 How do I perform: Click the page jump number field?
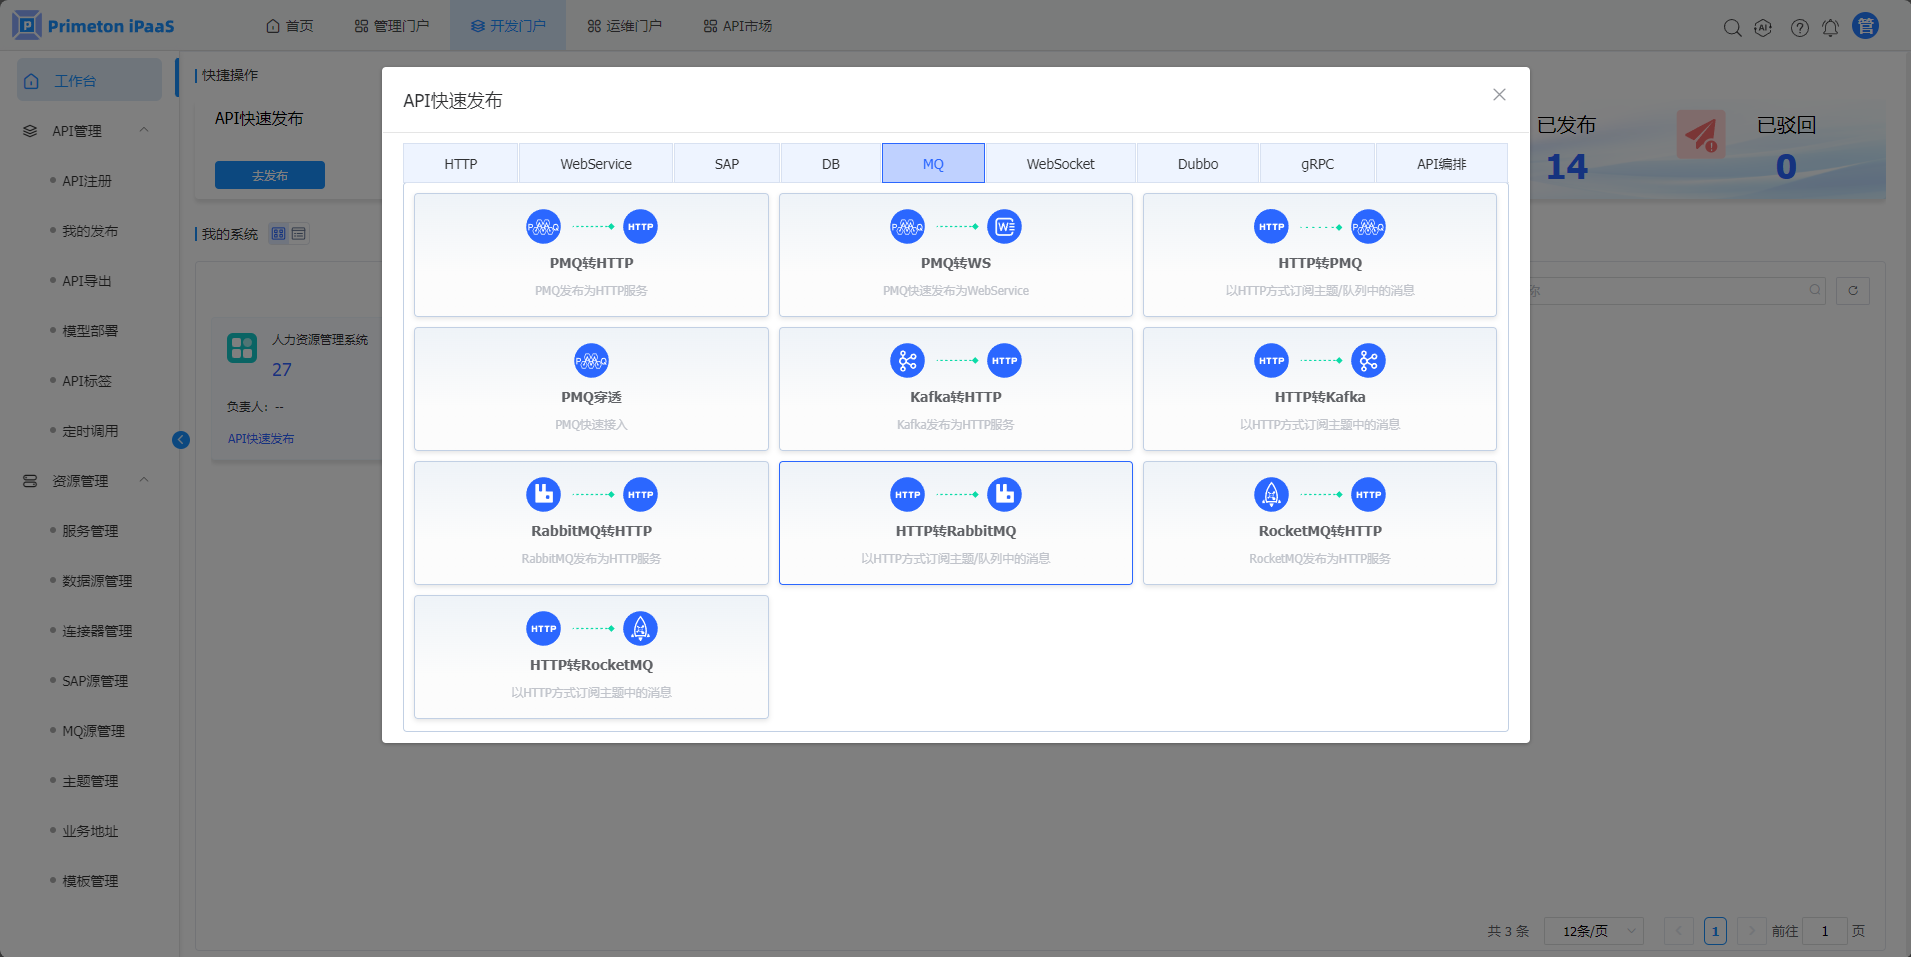tap(1824, 931)
